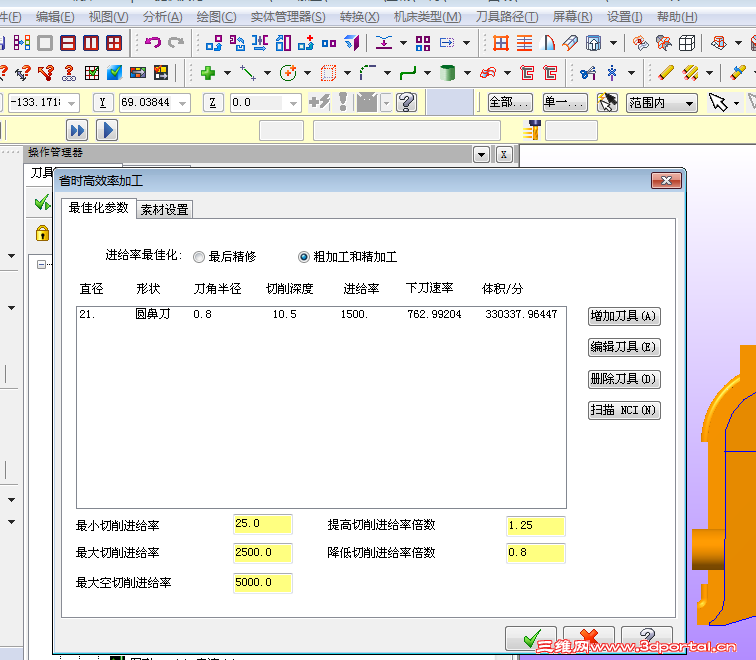Screen dimensions: 756x660
Task: Click the create rectangle tool icon
Action: pyautogui.click(x=328, y=73)
